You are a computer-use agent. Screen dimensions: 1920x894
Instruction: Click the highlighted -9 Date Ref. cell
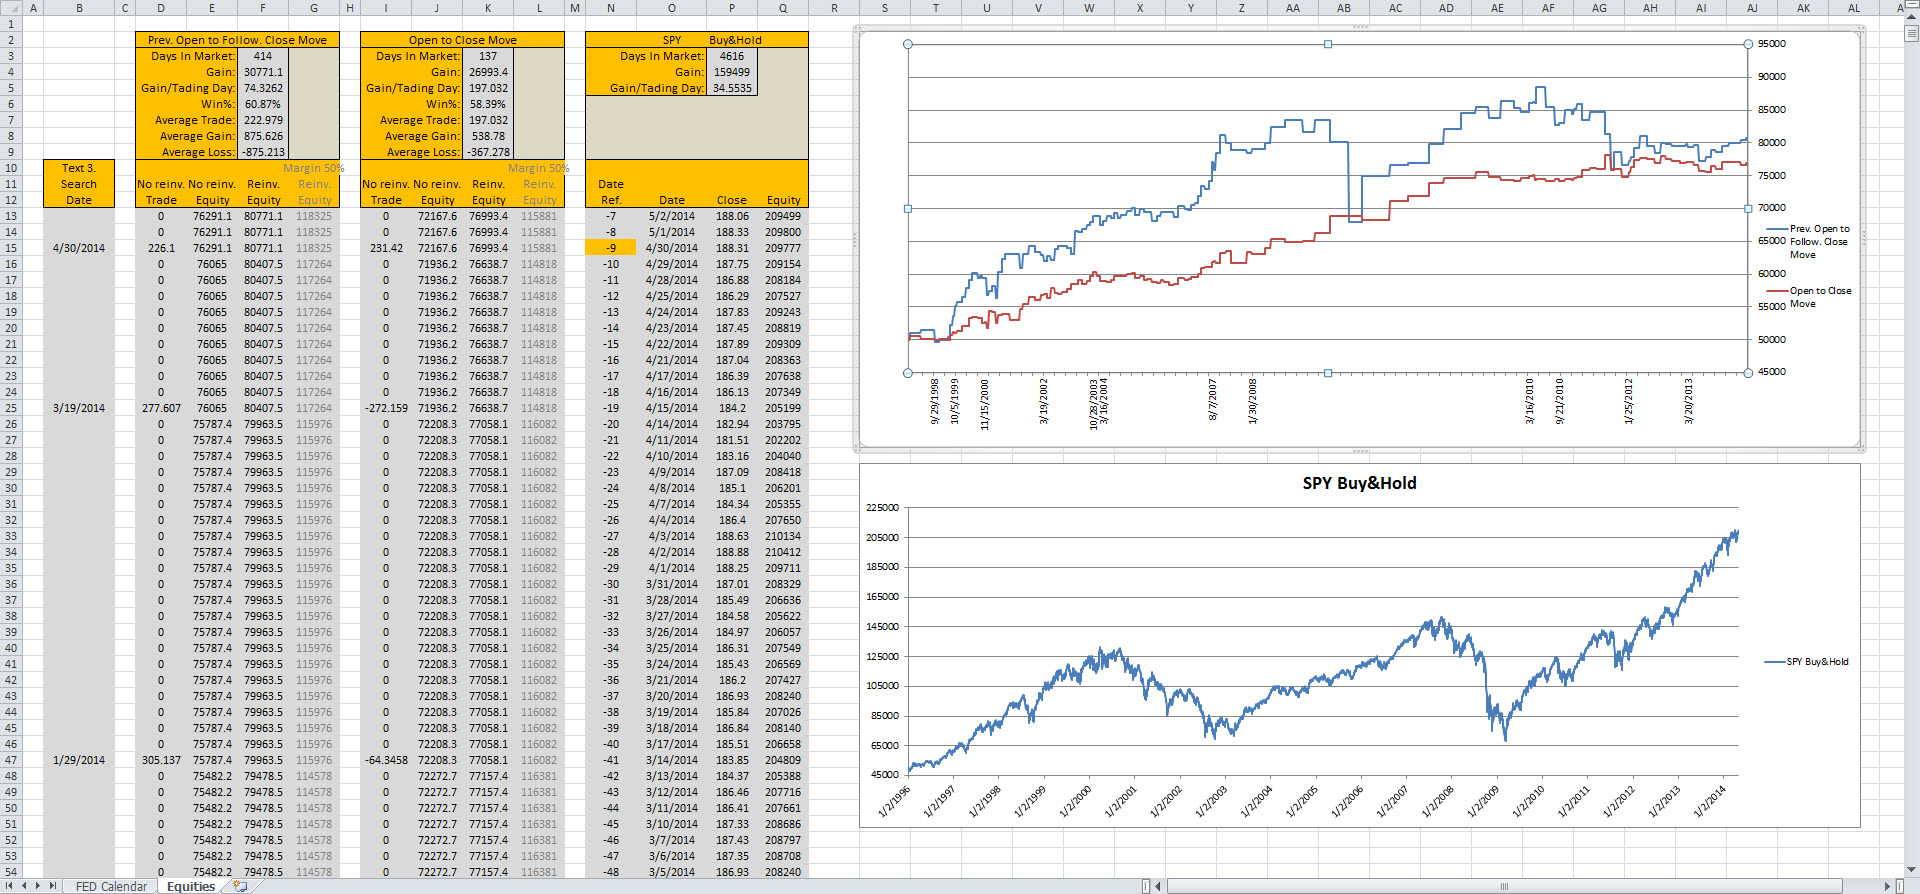pyautogui.click(x=610, y=248)
